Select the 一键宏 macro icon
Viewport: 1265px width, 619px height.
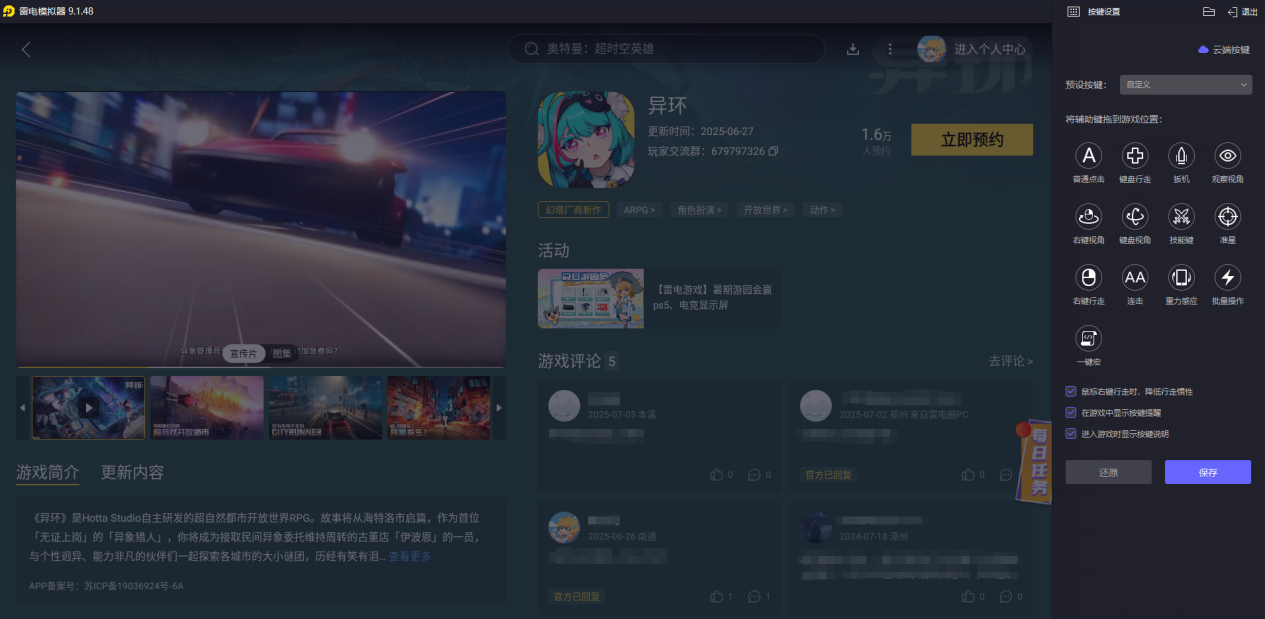pyautogui.click(x=1088, y=340)
